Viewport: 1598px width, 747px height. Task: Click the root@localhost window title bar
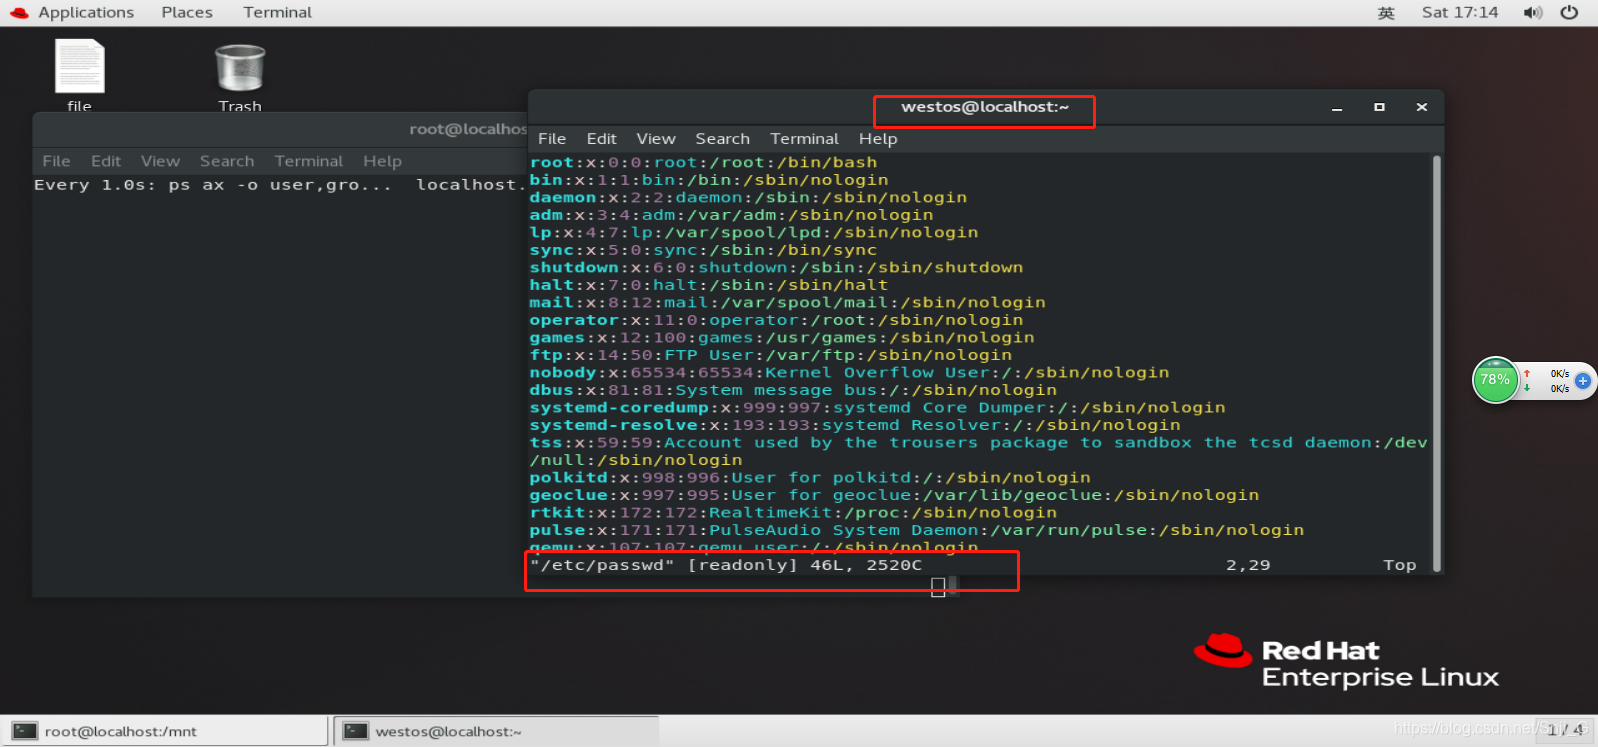(x=280, y=129)
